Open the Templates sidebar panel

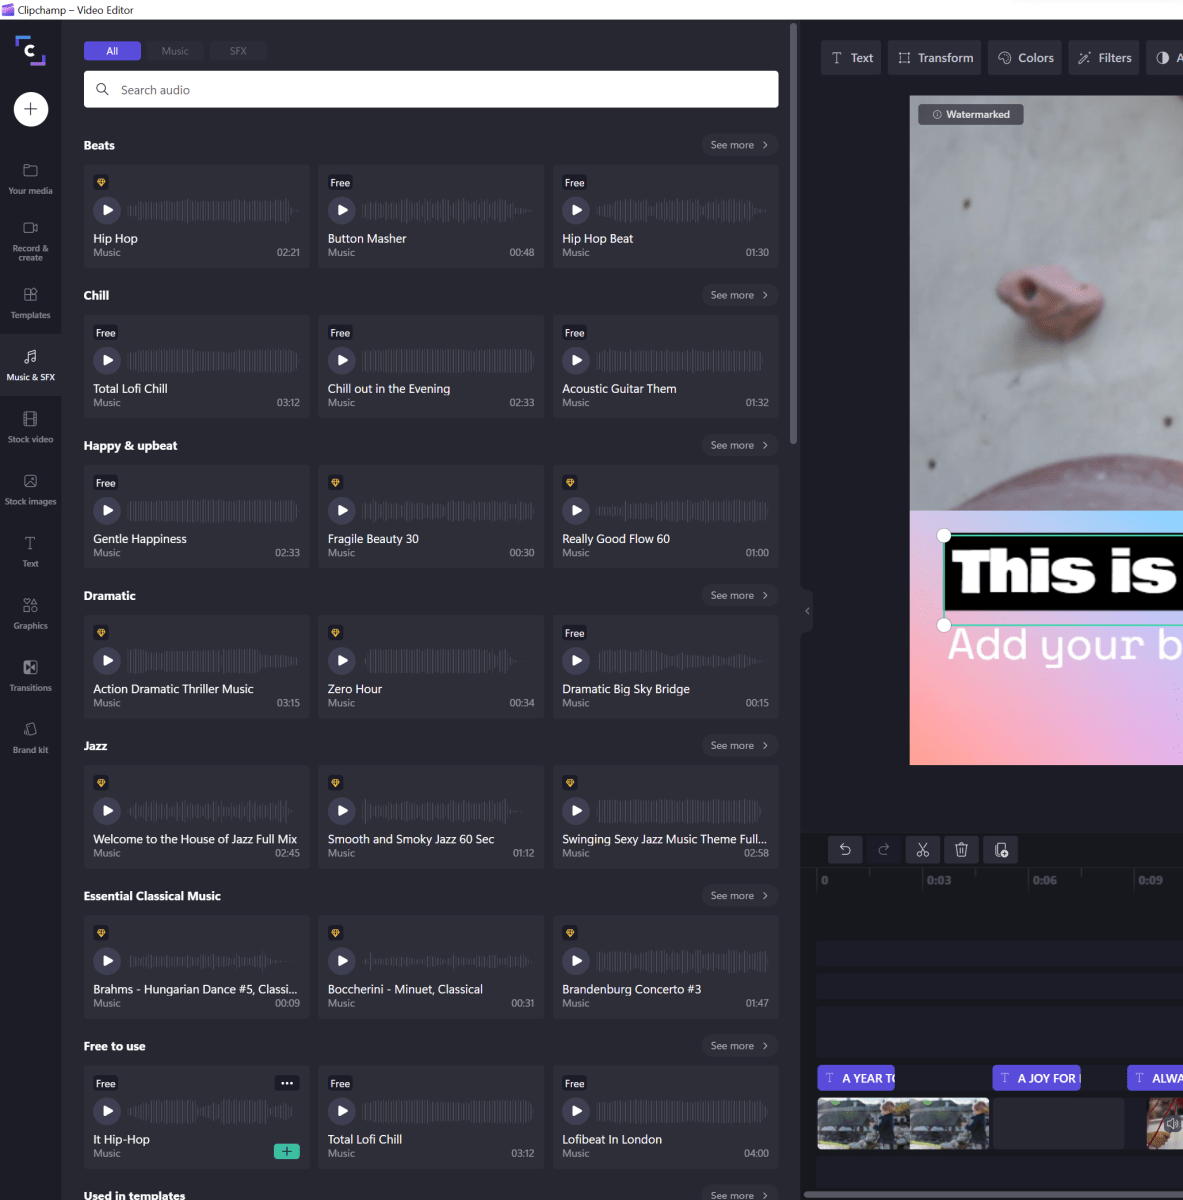coord(30,302)
